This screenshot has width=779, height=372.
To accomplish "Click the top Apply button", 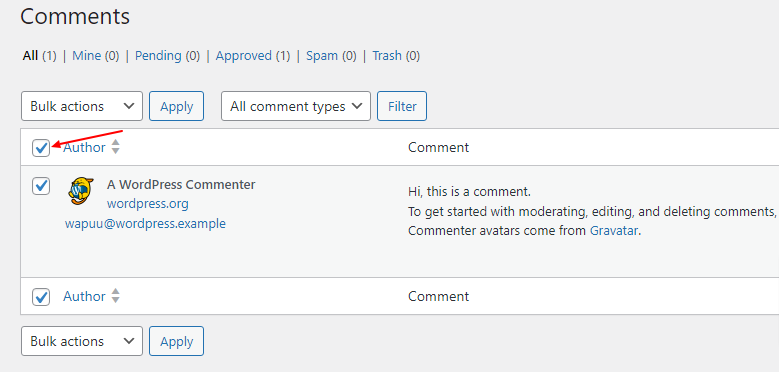I will [176, 106].
